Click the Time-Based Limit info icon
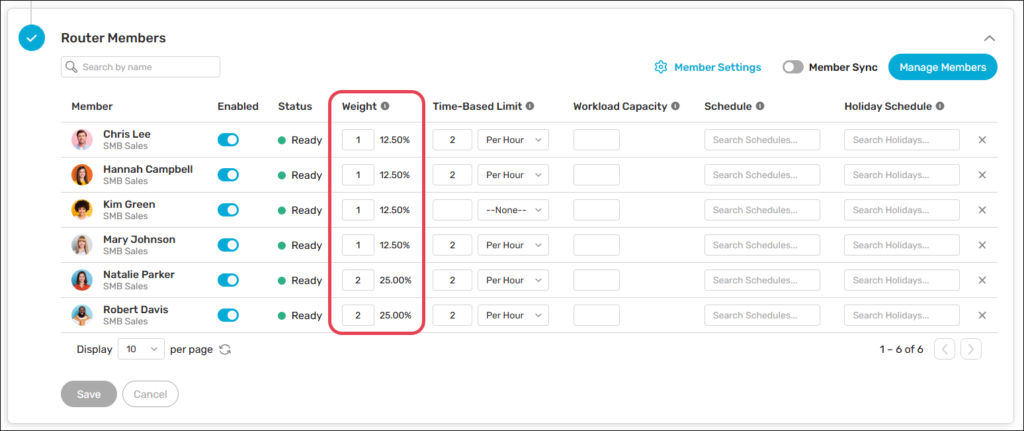The width and height of the screenshot is (1024, 431). 530,106
